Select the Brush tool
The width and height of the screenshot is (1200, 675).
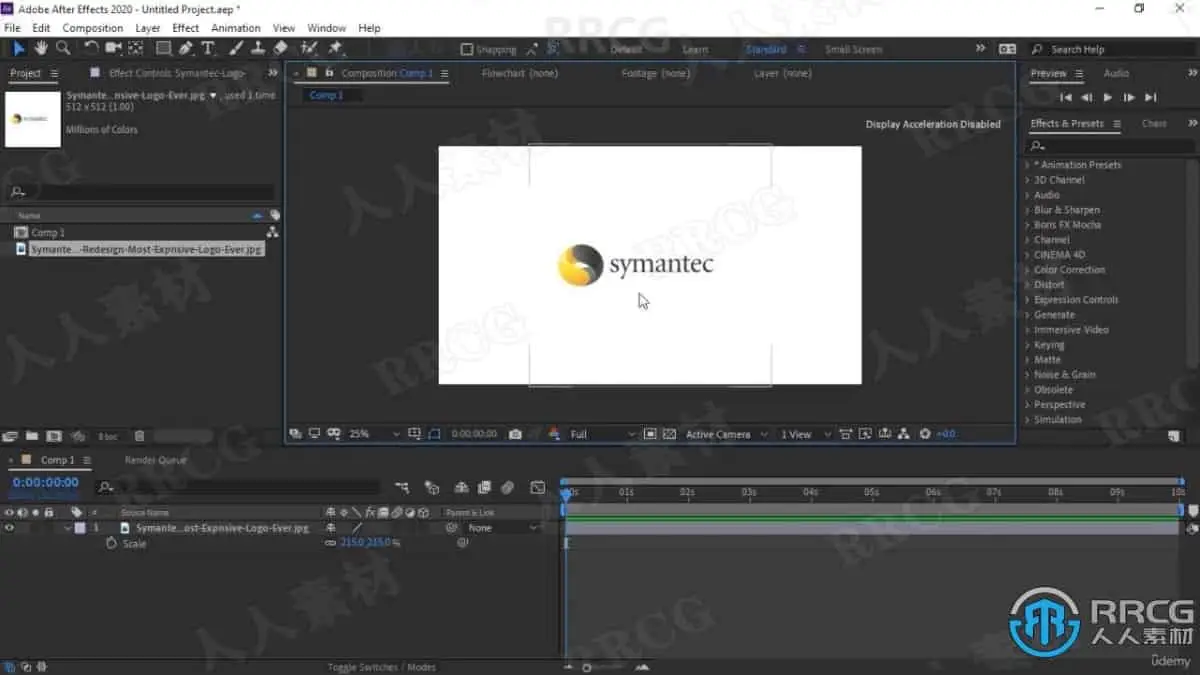point(236,48)
